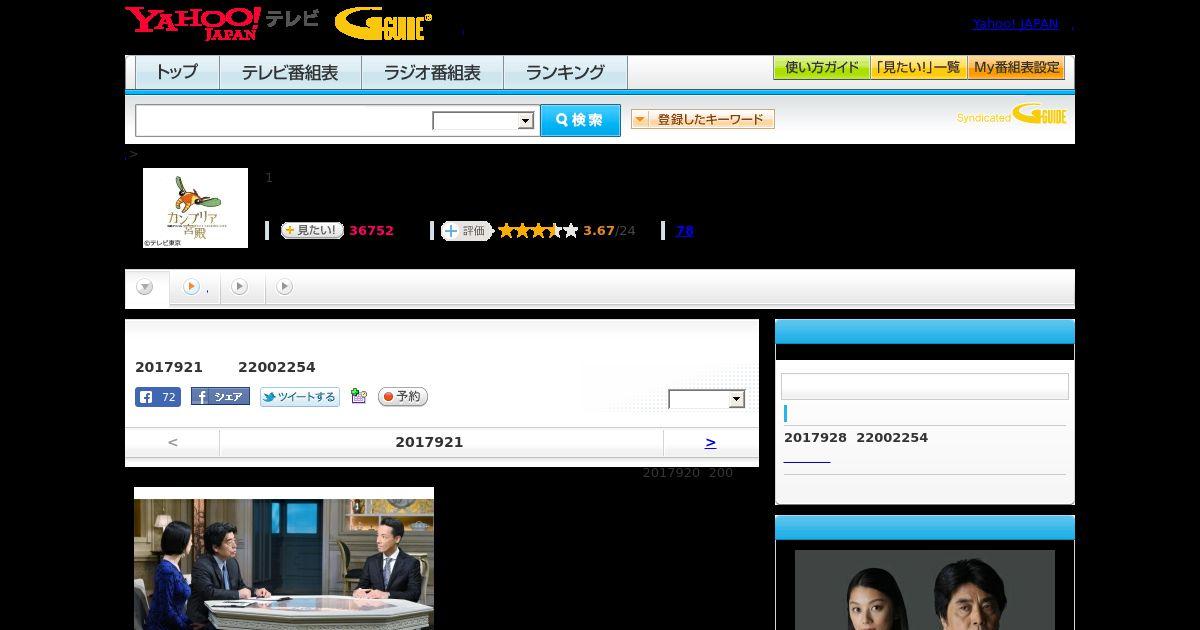1200x630 pixels.
Task: Go to next date with > arrow
Action: 711,442
